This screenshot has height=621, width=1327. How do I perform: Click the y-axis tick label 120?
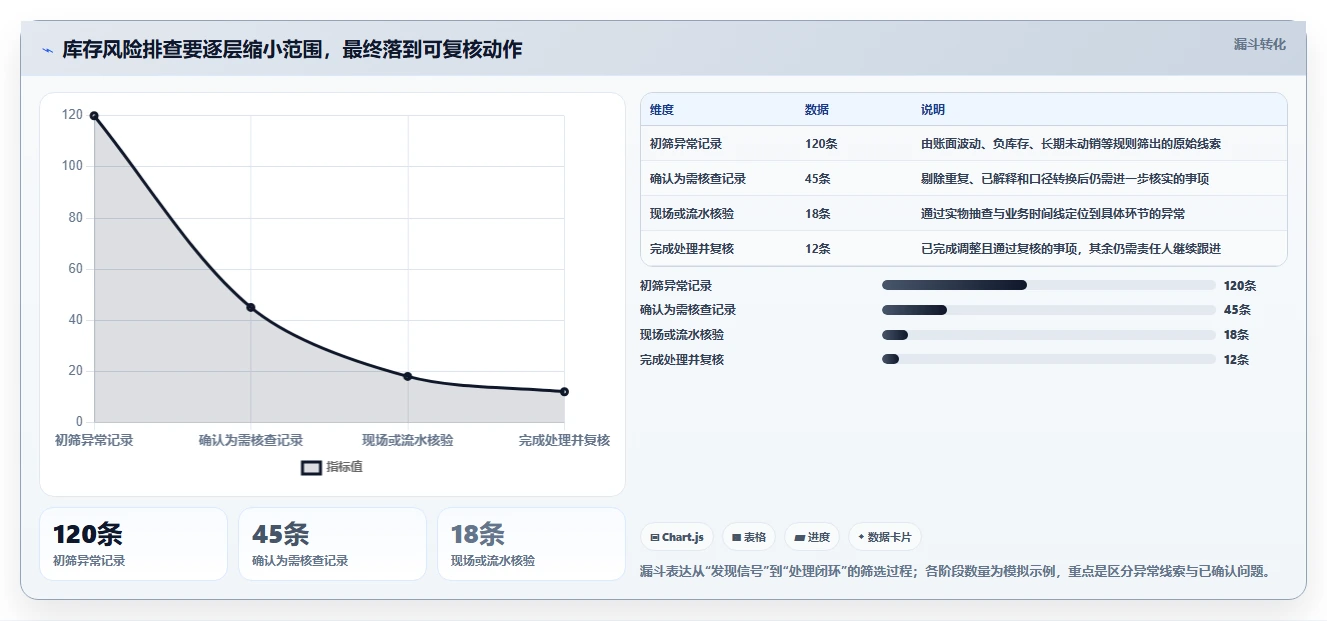72,115
